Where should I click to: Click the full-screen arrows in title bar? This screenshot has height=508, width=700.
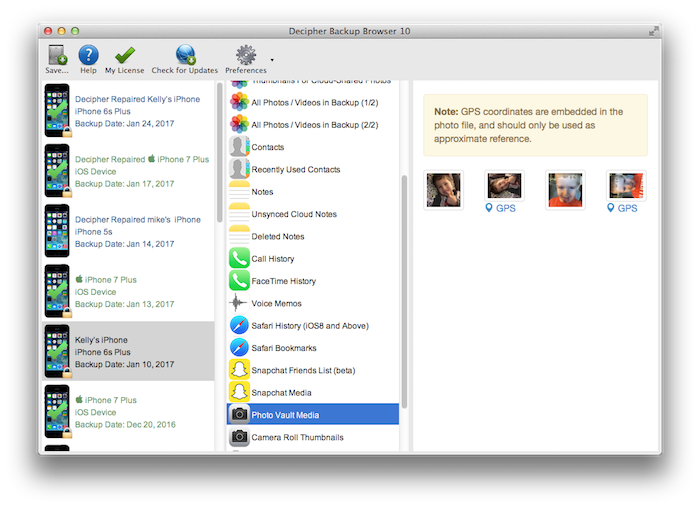653,31
